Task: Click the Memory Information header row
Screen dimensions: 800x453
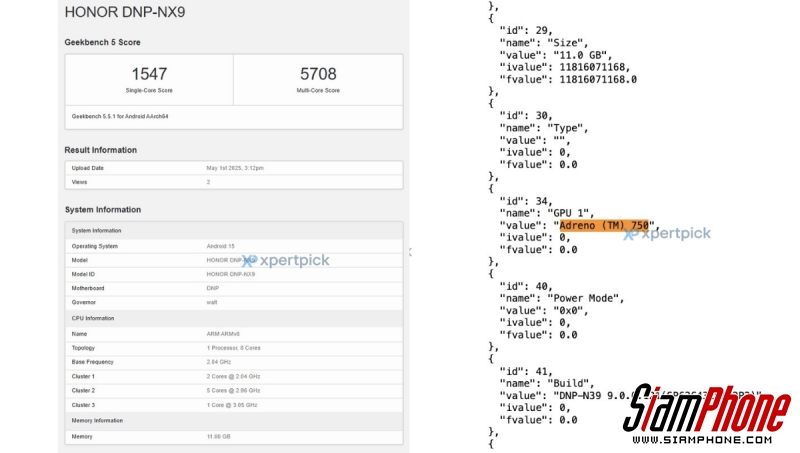Action: tap(234, 421)
